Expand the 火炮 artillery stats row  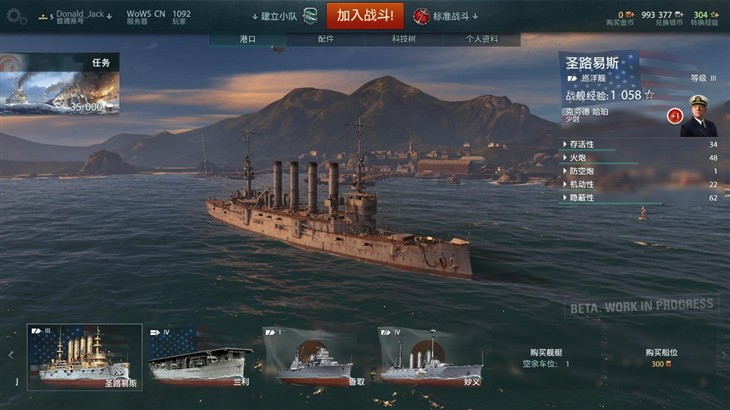(x=640, y=158)
